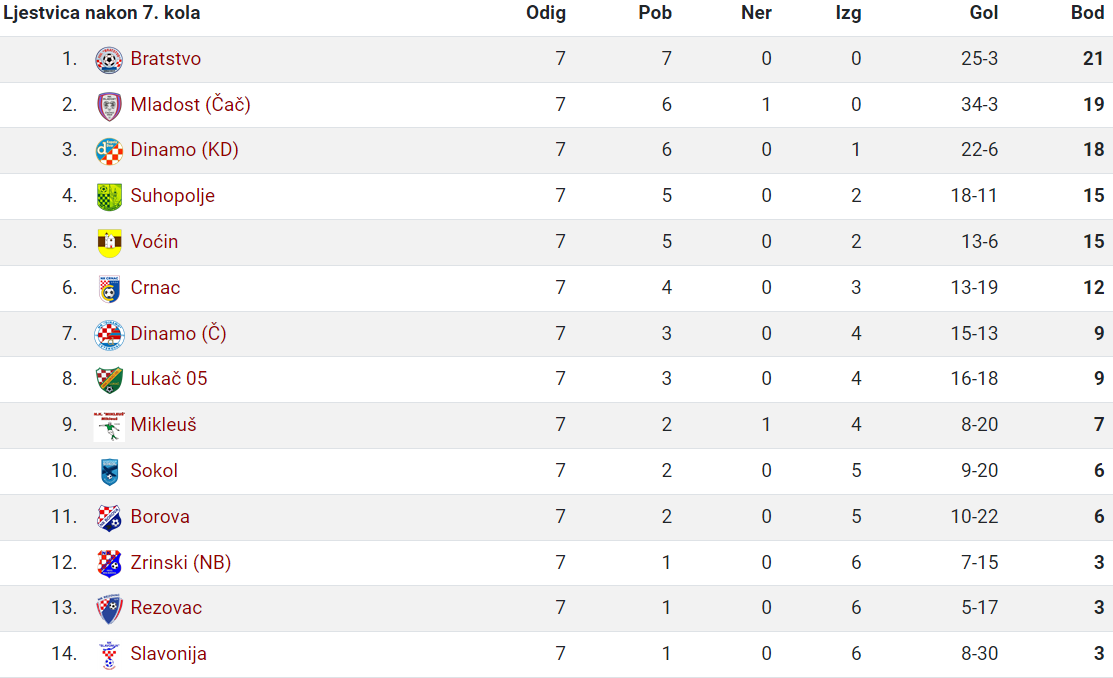This screenshot has height=678, width=1113.
Task: Click the Sokol blue crest icon
Action: click(x=109, y=472)
